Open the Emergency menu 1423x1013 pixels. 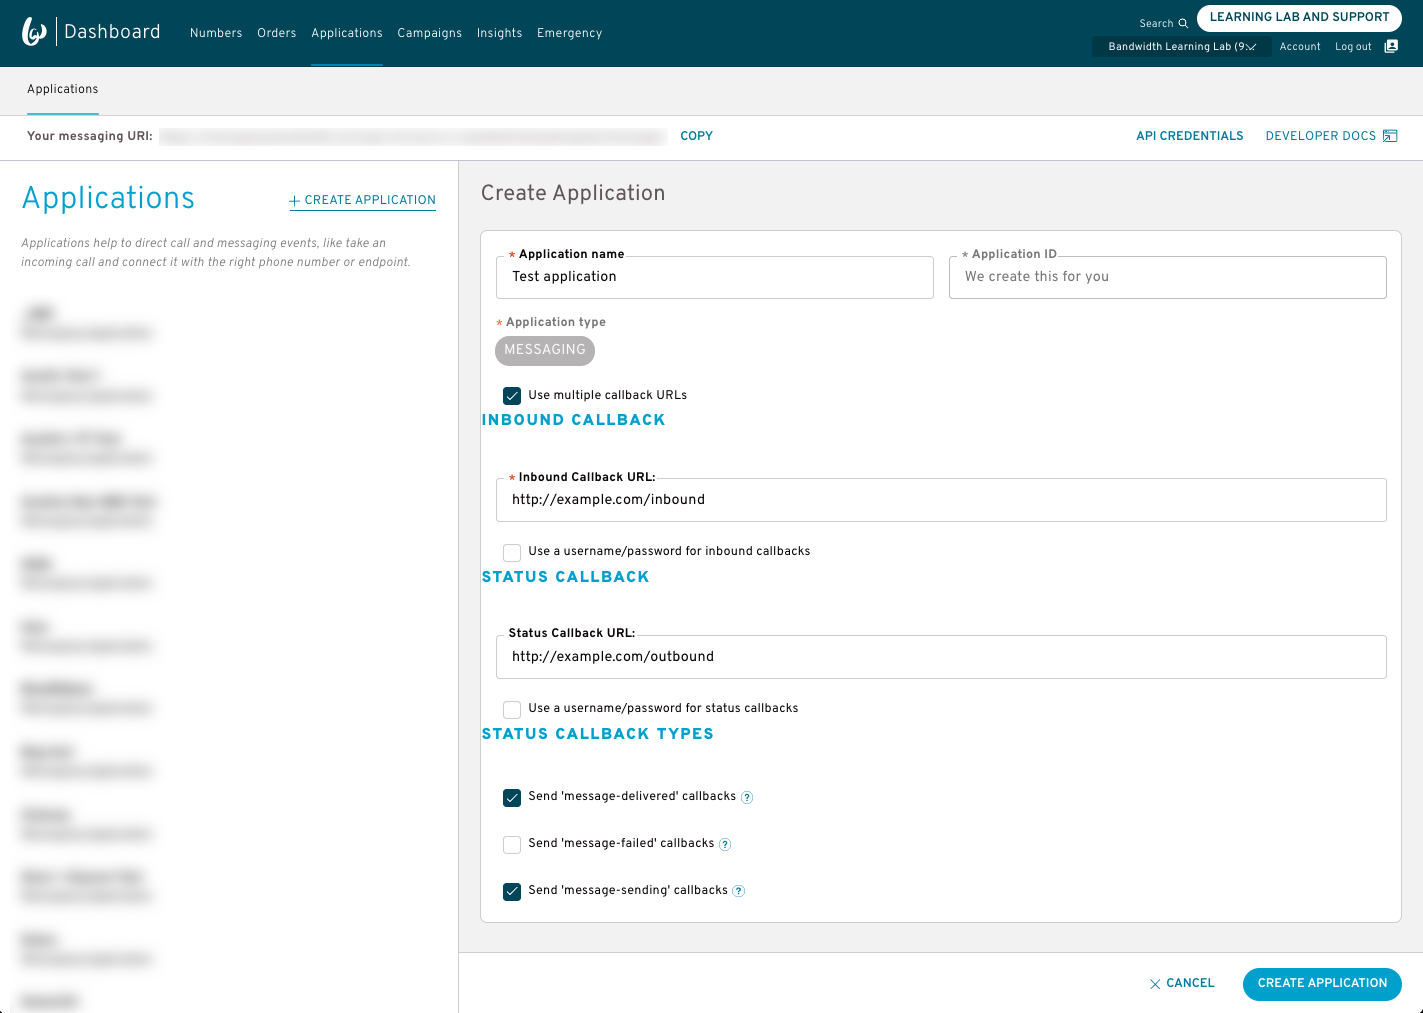click(x=570, y=33)
